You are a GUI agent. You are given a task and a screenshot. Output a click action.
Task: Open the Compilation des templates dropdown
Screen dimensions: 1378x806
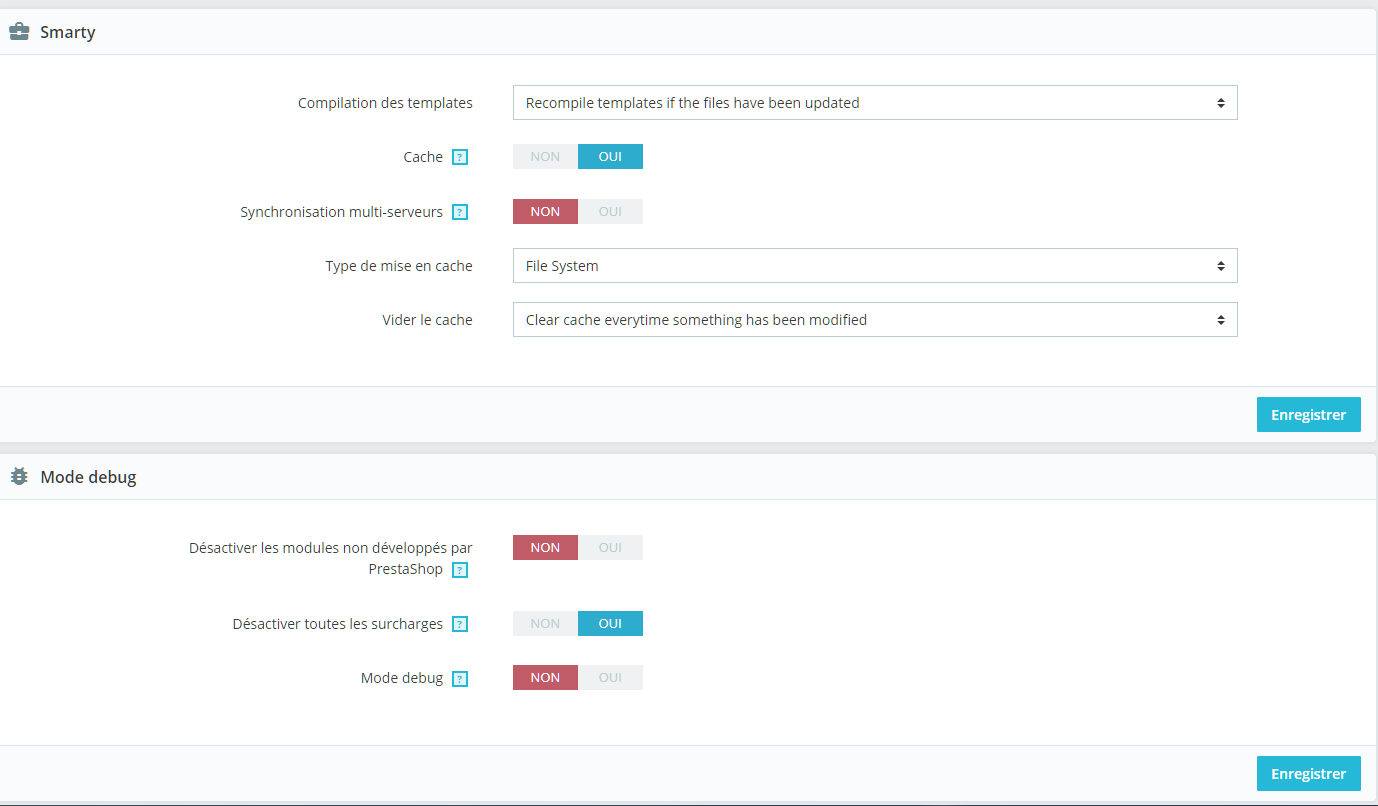[x=875, y=103]
